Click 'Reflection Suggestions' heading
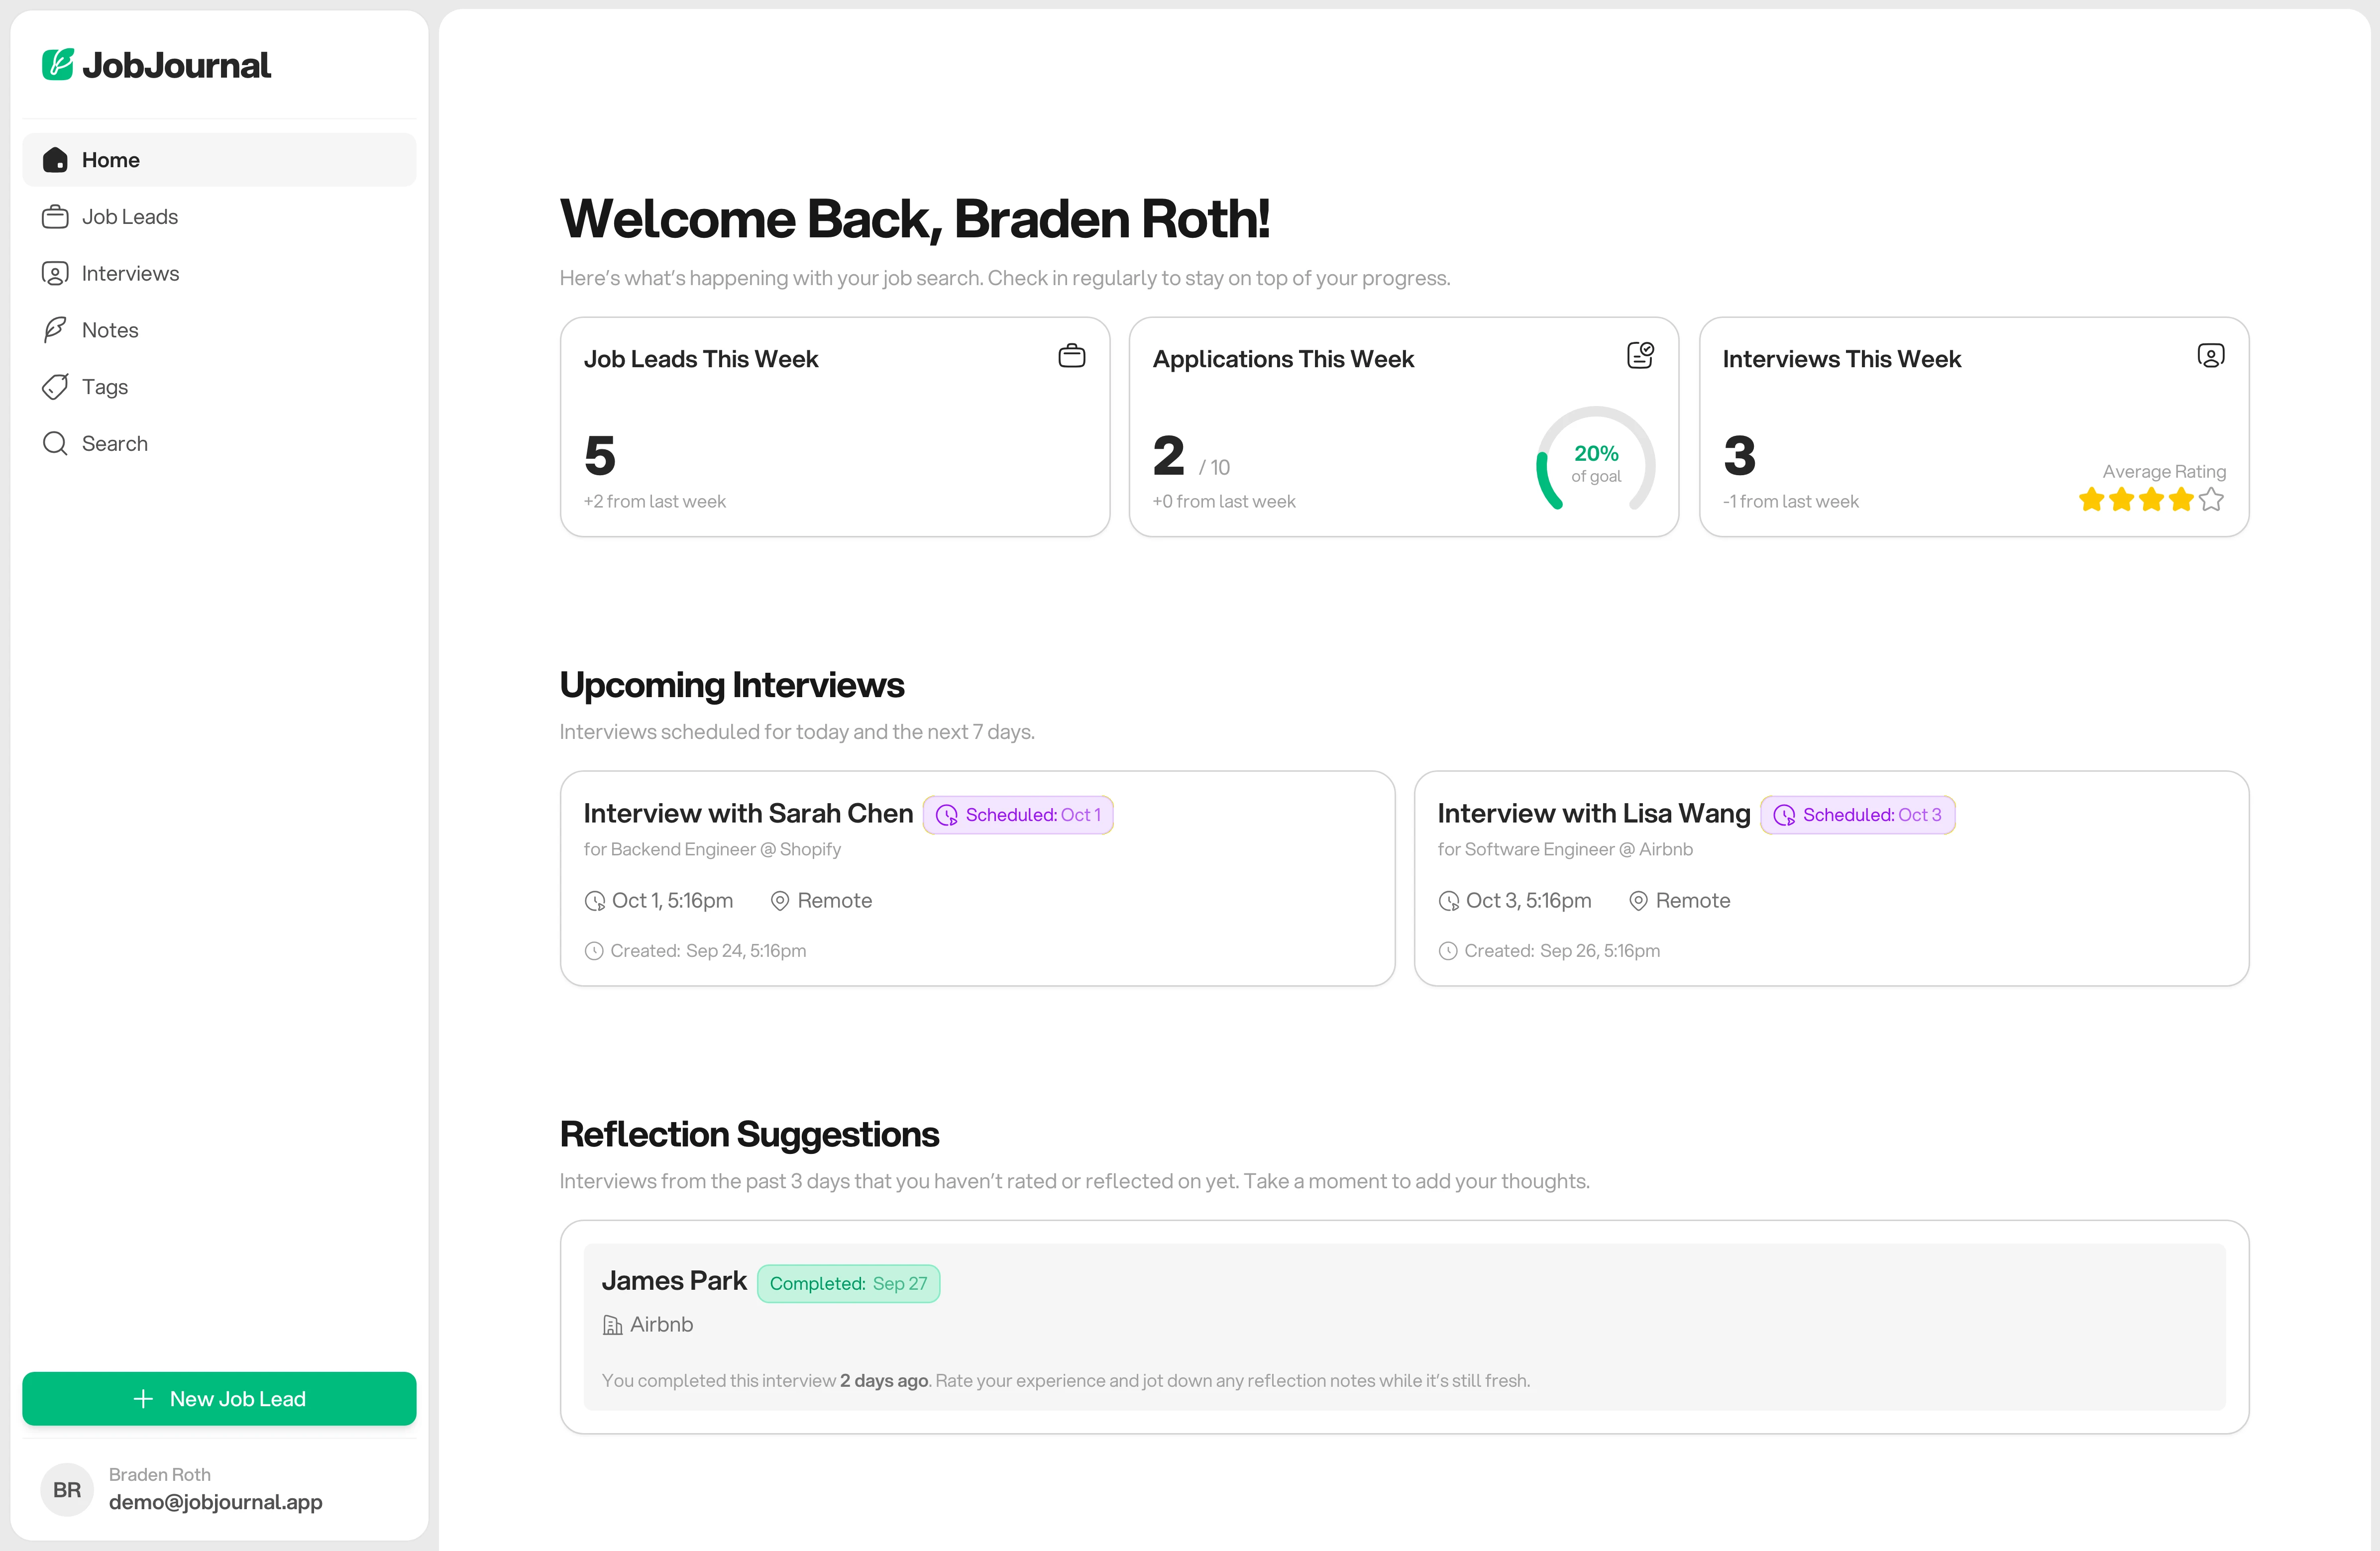Viewport: 2380px width, 1551px height. tap(749, 1135)
